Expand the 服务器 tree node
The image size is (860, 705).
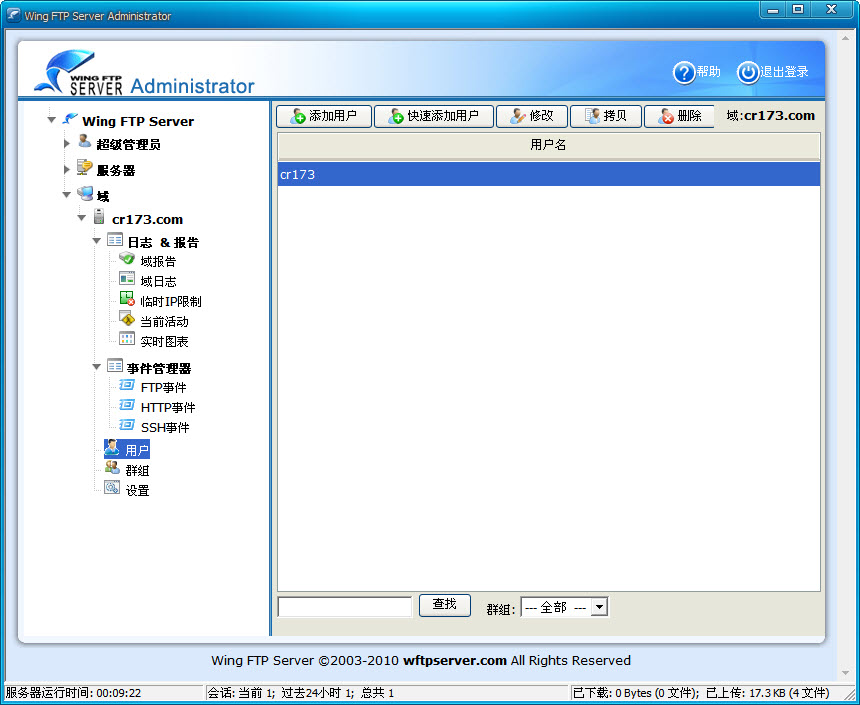[x=66, y=170]
